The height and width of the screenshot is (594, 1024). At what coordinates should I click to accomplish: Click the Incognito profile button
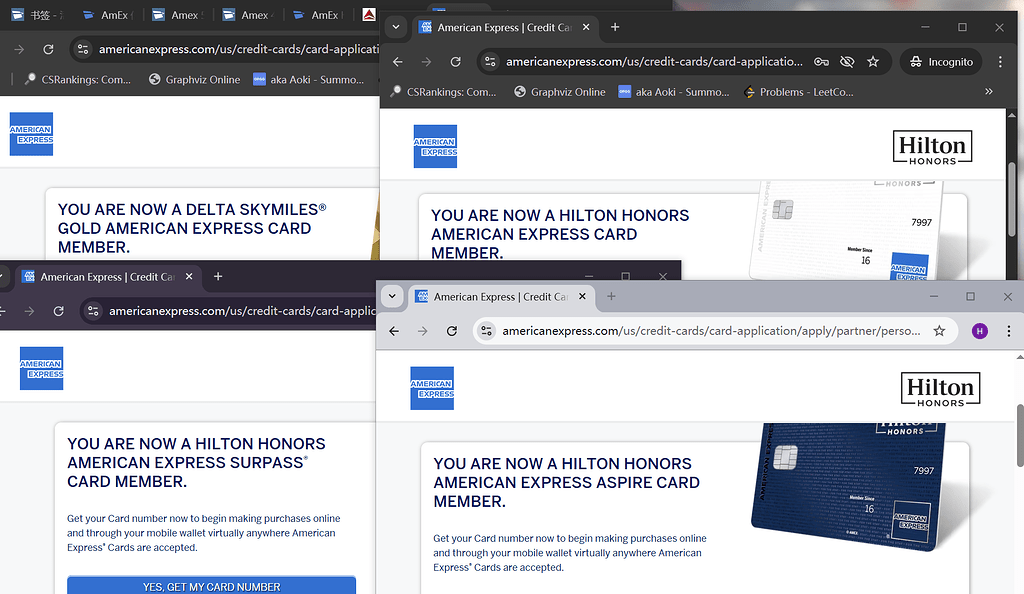941,62
